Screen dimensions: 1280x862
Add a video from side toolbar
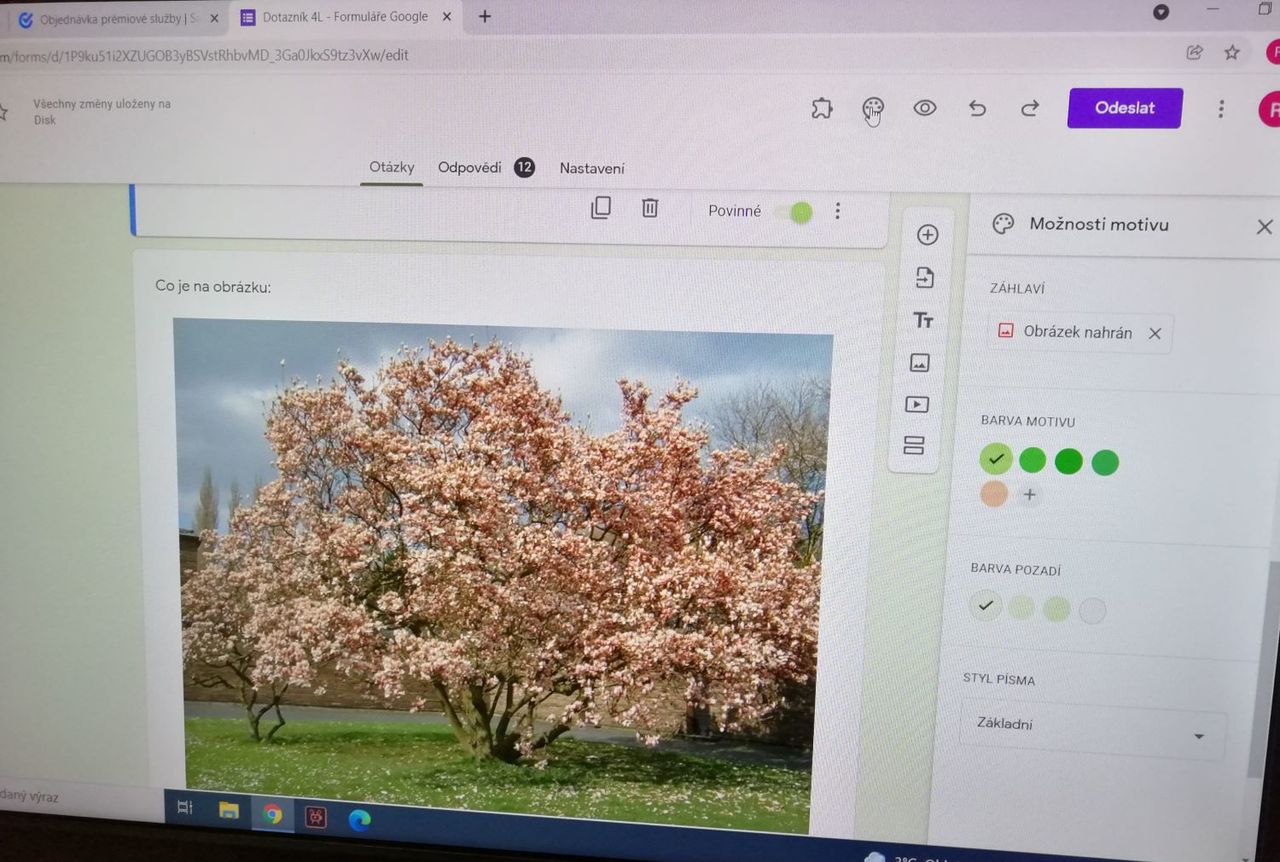tap(916, 404)
